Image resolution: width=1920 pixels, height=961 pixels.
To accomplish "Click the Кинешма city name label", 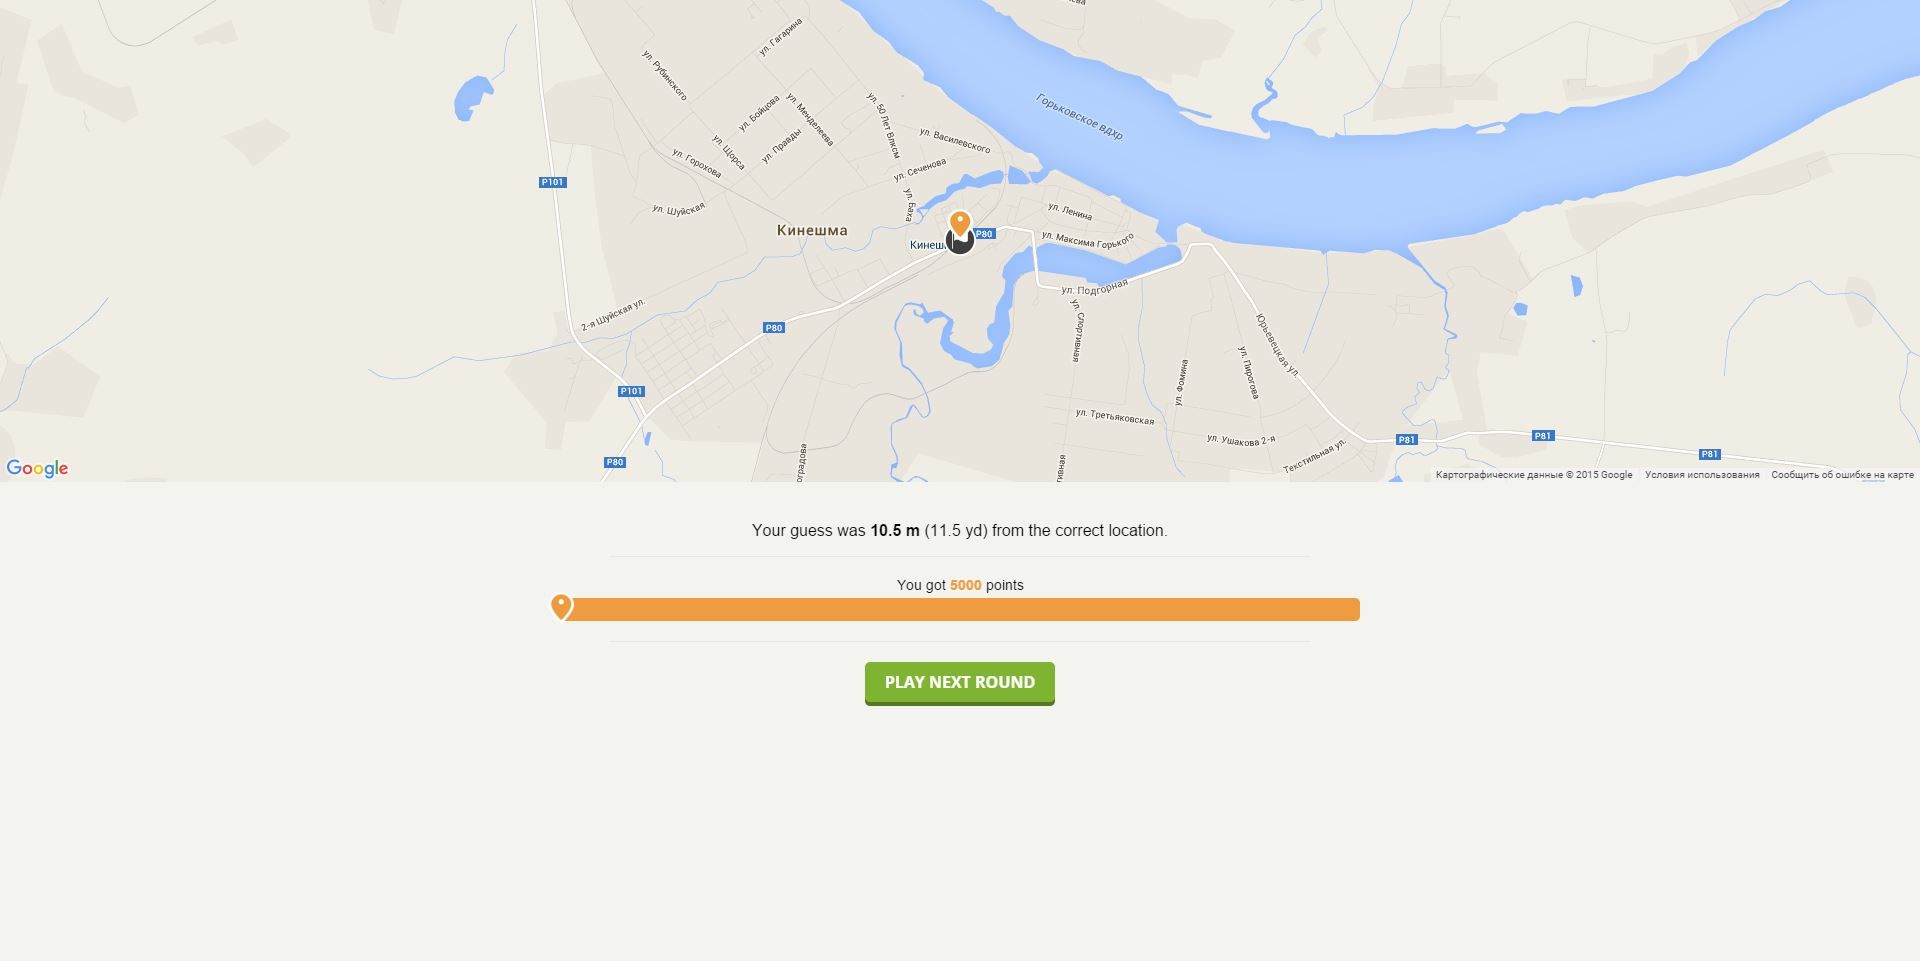I will pos(812,230).
